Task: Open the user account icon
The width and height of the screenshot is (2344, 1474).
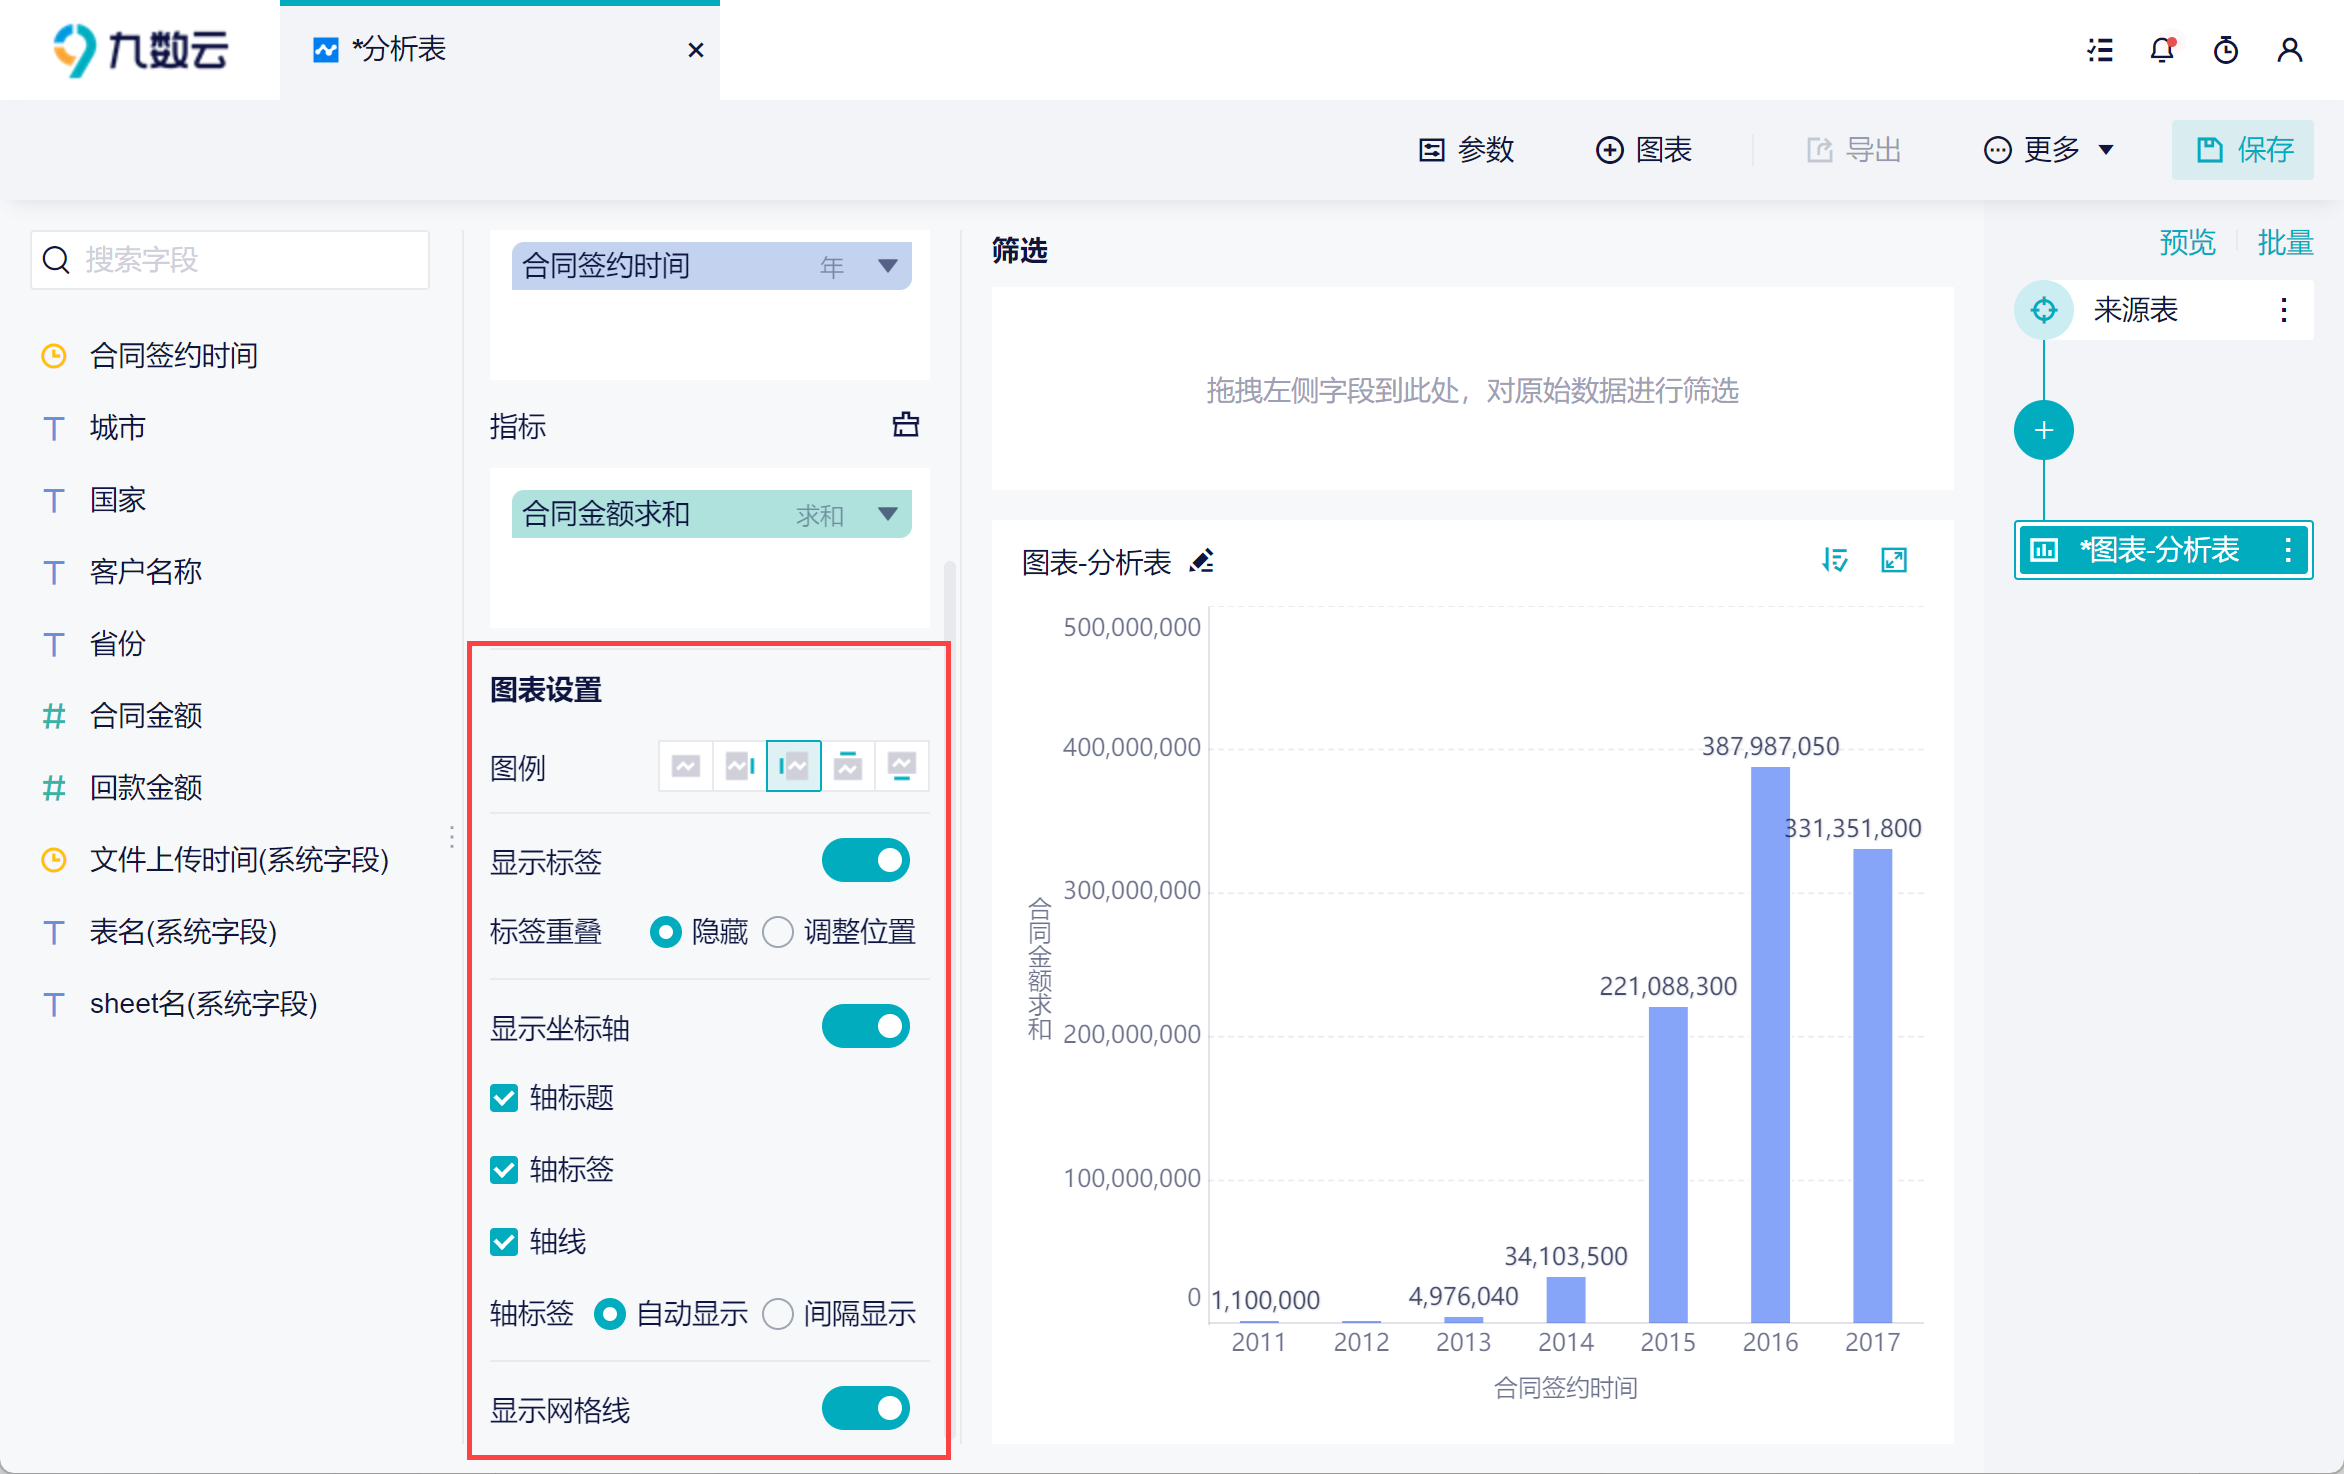Action: click(2289, 50)
